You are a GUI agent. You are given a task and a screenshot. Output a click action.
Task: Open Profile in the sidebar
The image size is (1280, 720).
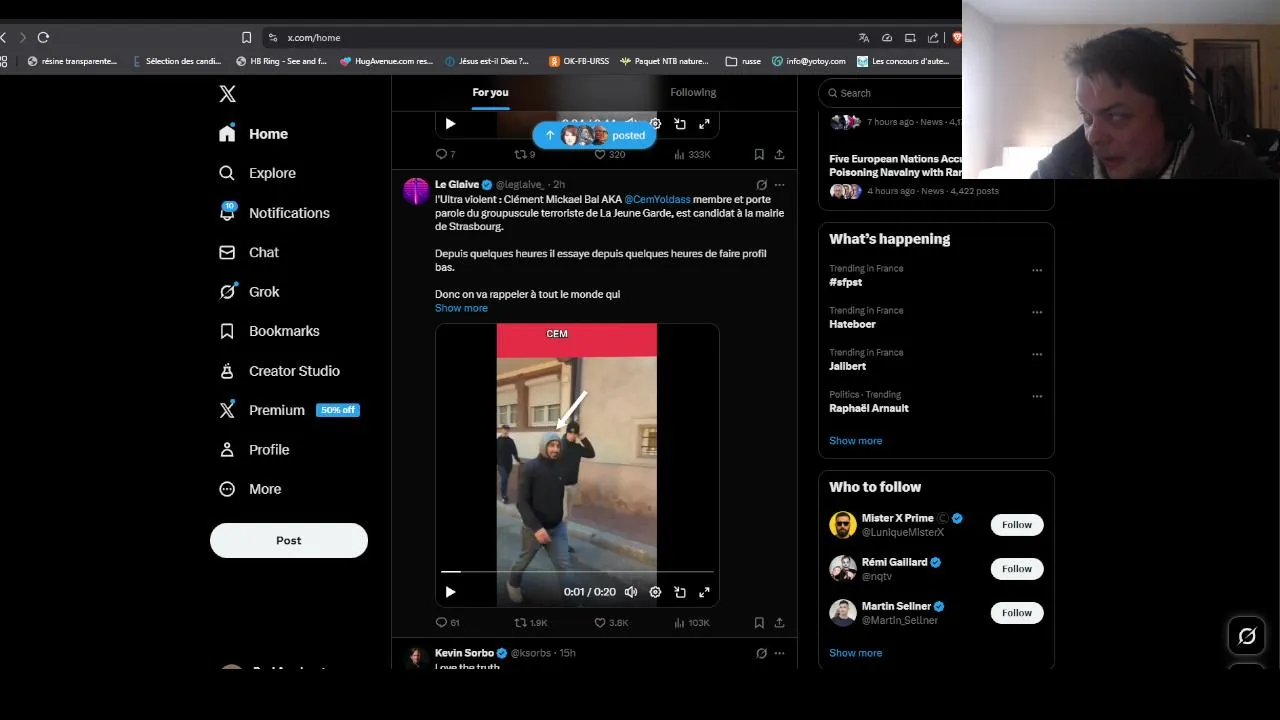255,450
